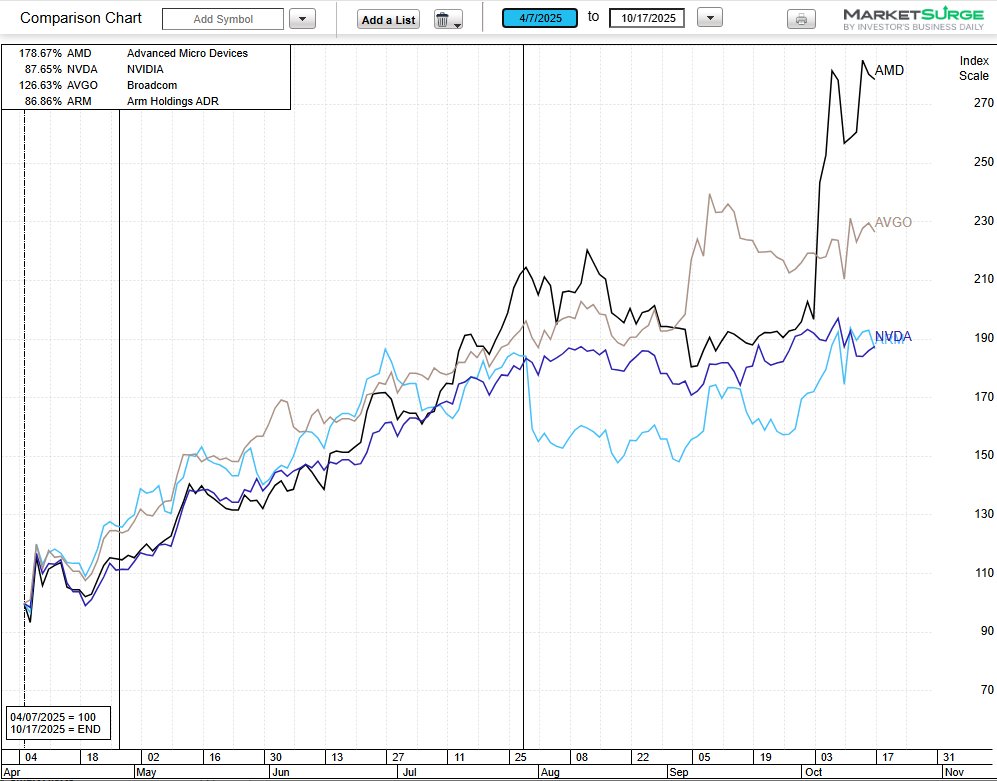The image size is (997, 781).
Task: Click the Broadcom company name
Action: pyautogui.click(x=152, y=85)
